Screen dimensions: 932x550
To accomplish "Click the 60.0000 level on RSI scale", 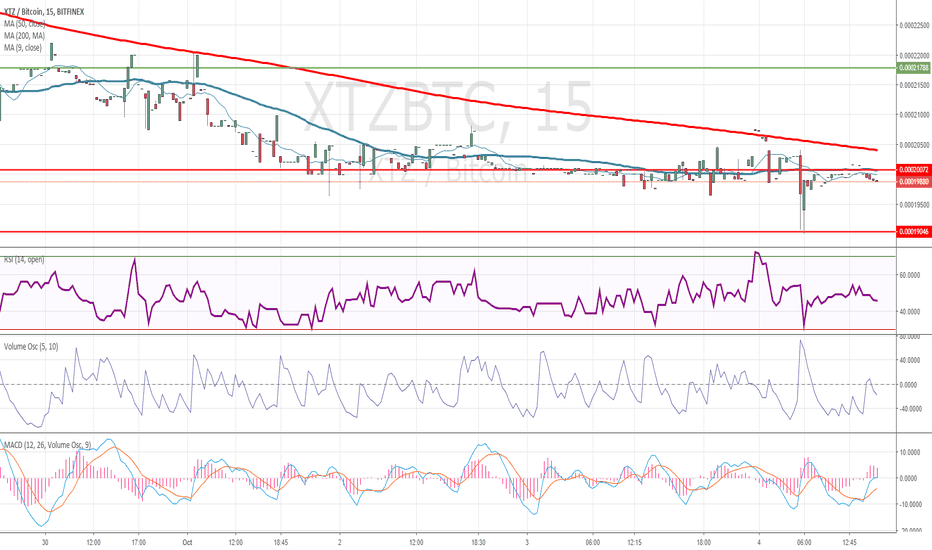I will pos(911,275).
